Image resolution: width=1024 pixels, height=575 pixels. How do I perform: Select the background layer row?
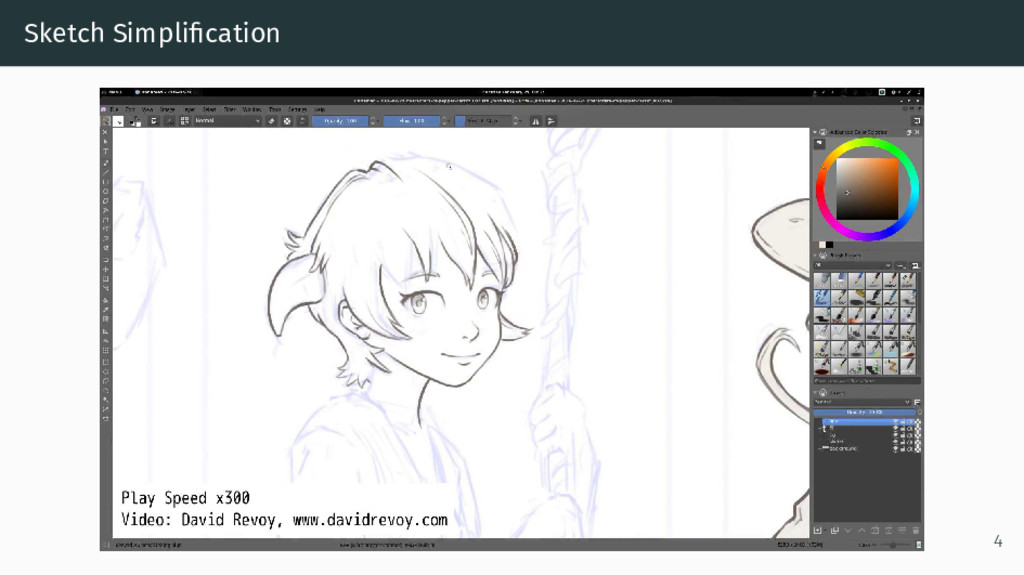(867, 449)
